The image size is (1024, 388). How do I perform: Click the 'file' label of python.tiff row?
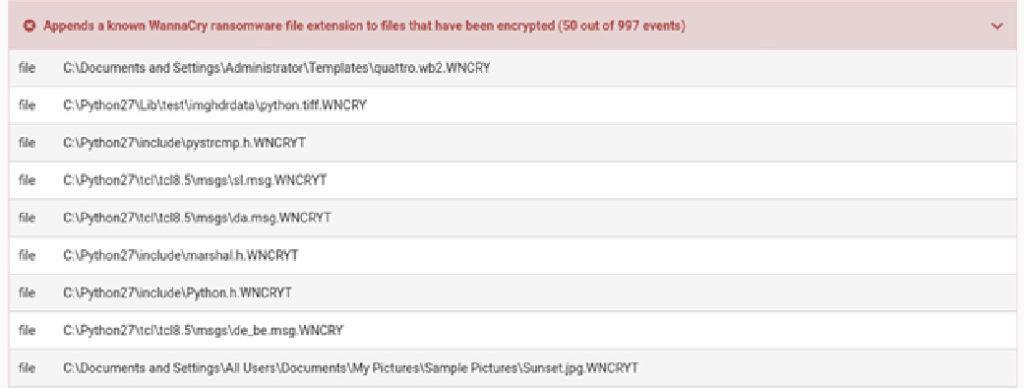[x=27, y=105]
